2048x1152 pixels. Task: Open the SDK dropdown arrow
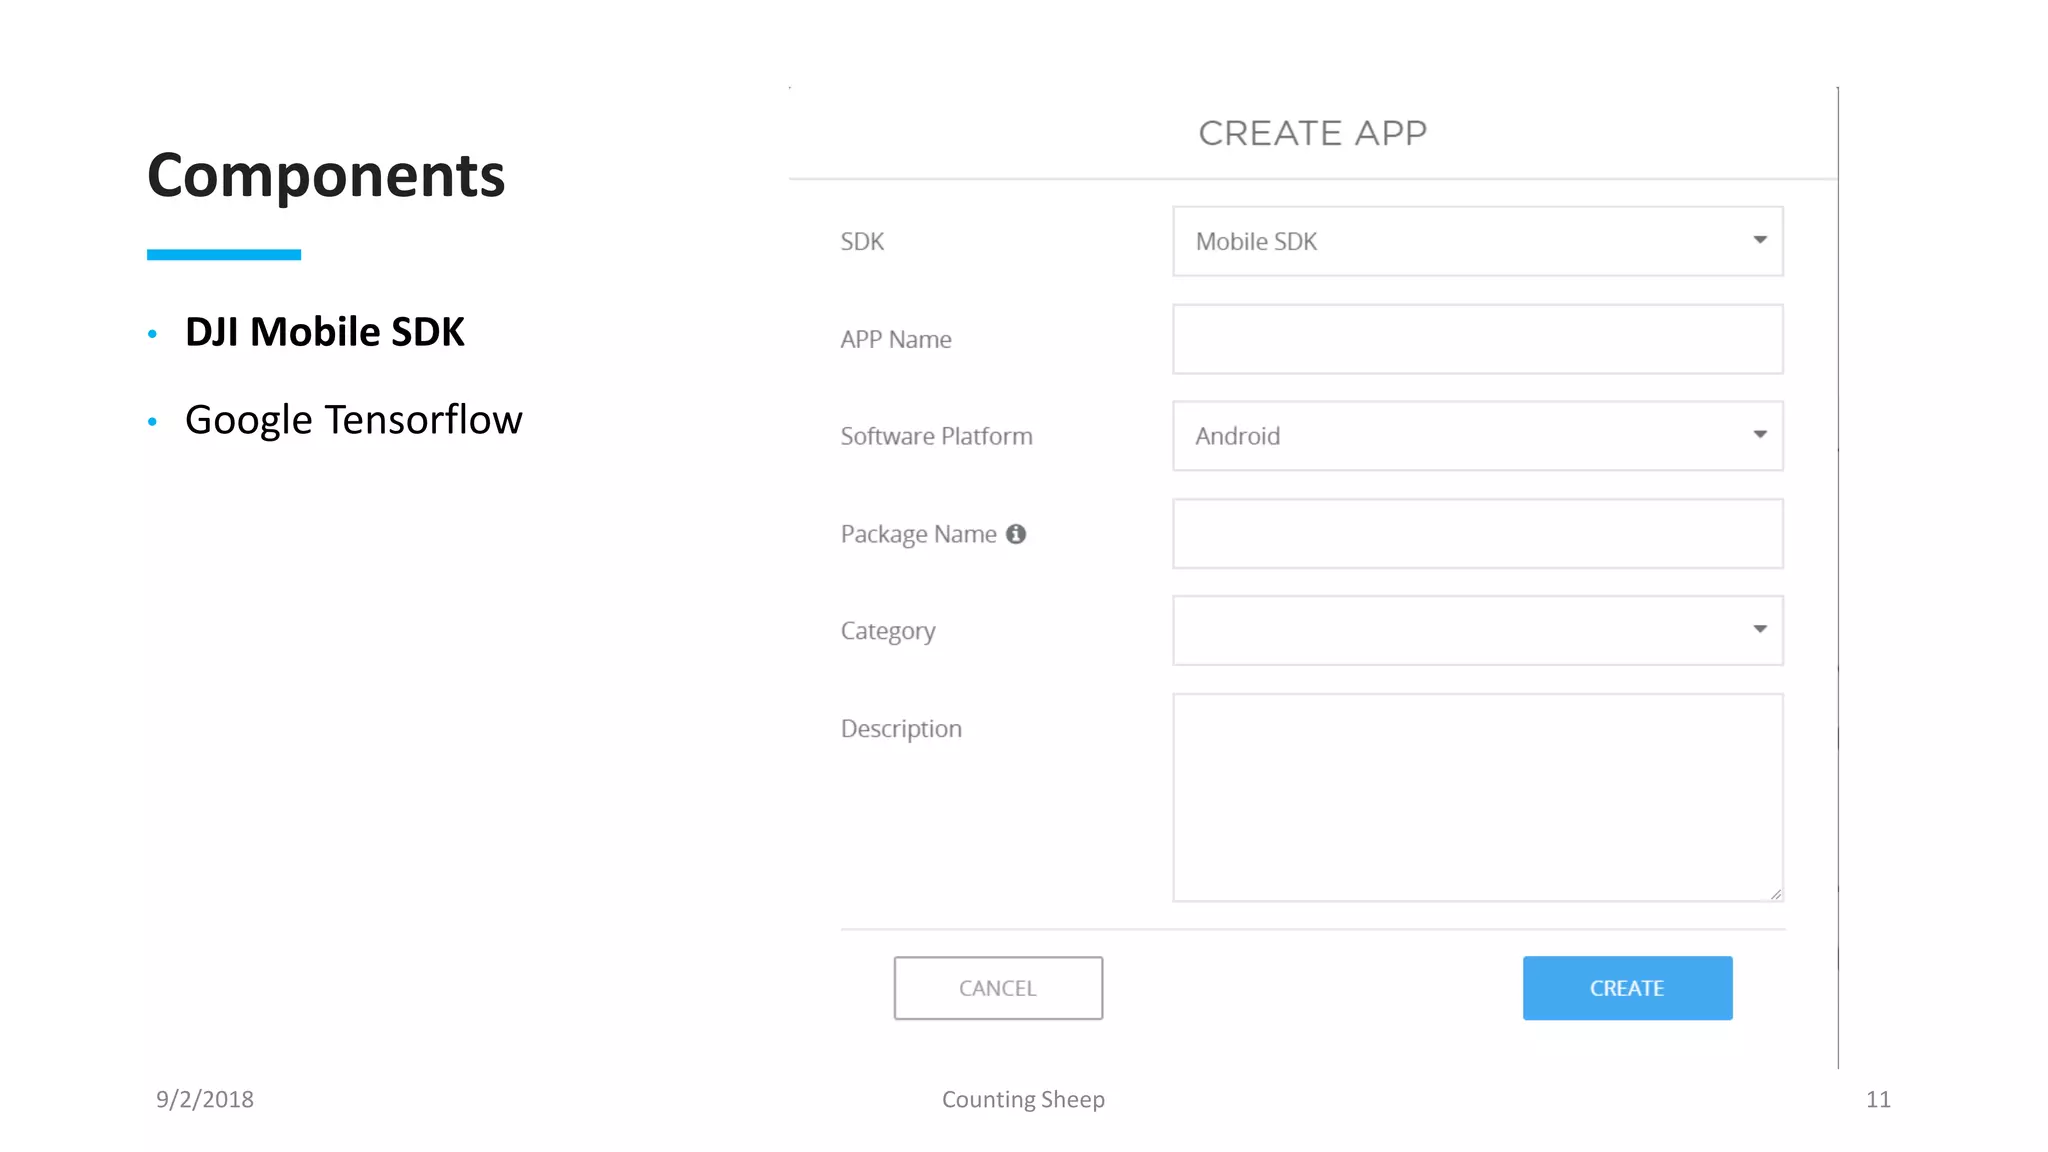(1759, 240)
